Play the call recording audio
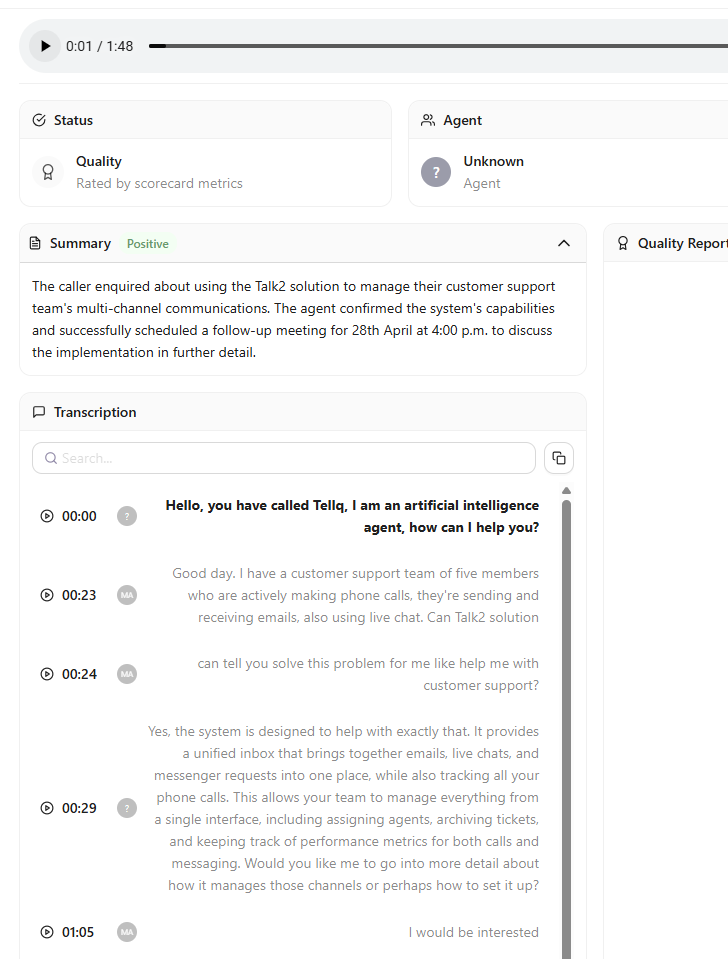Image resolution: width=728 pixels, height=959 pixels. pyautogui.click(x=45, y=46)
